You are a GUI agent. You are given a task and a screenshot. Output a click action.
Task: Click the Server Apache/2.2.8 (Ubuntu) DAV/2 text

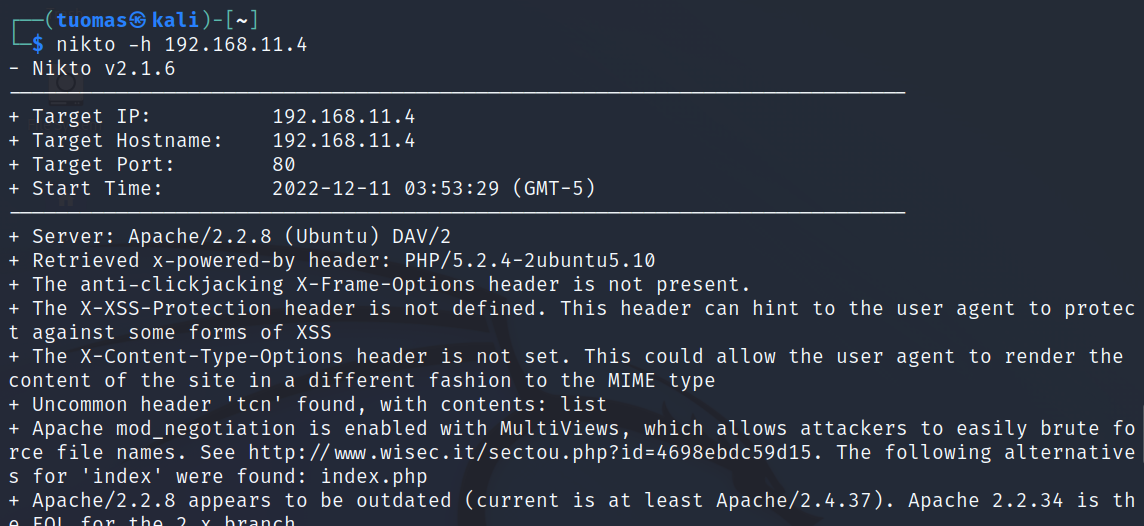click(241, 236)
